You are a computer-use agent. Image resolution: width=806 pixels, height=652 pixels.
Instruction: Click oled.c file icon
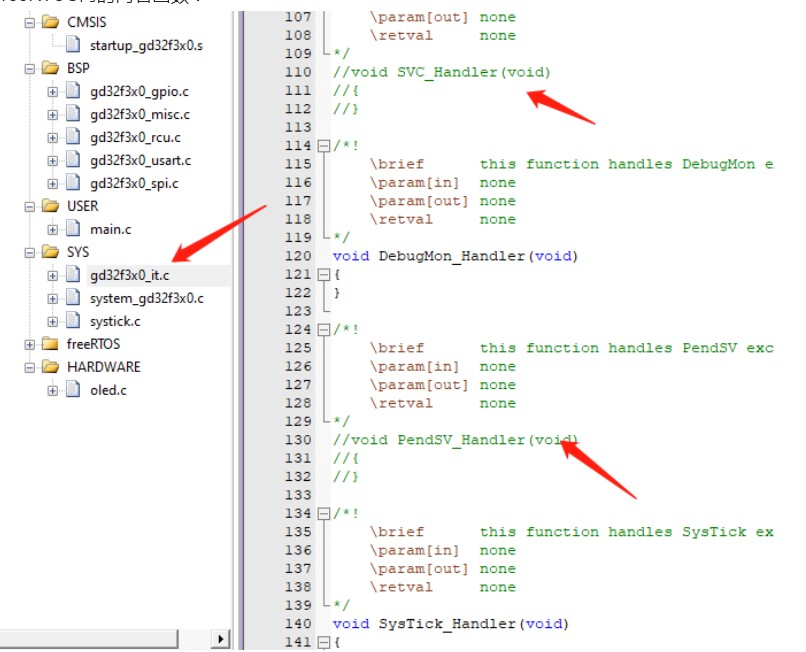click(73, 390)
